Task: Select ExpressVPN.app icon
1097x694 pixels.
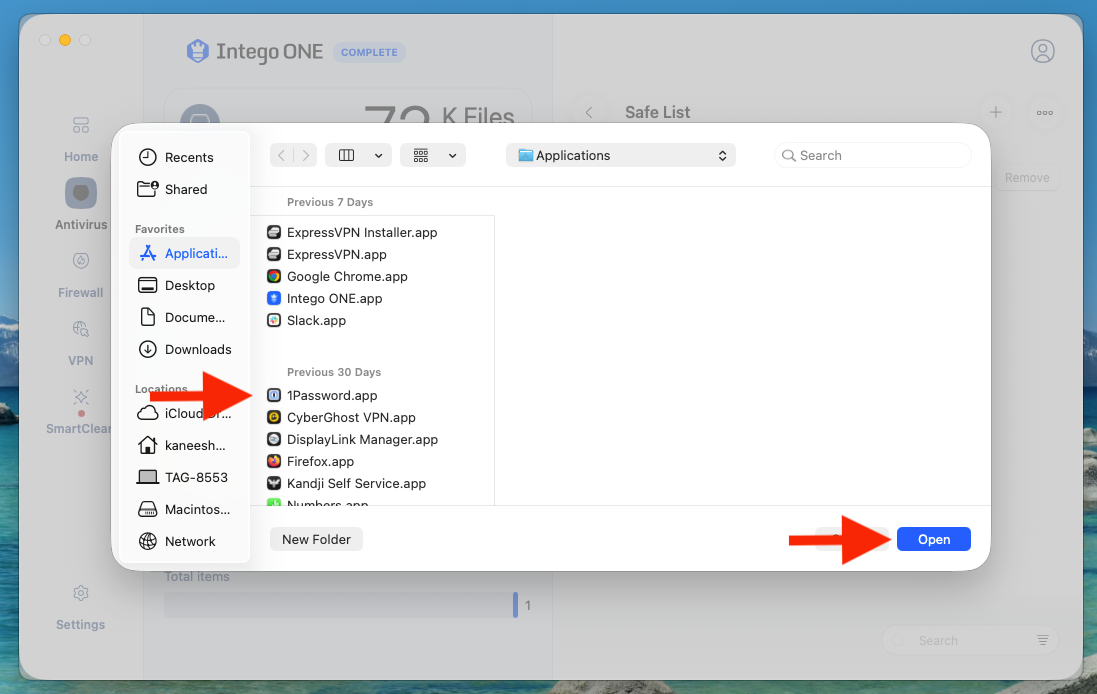Action: click(x=274, y=255)
